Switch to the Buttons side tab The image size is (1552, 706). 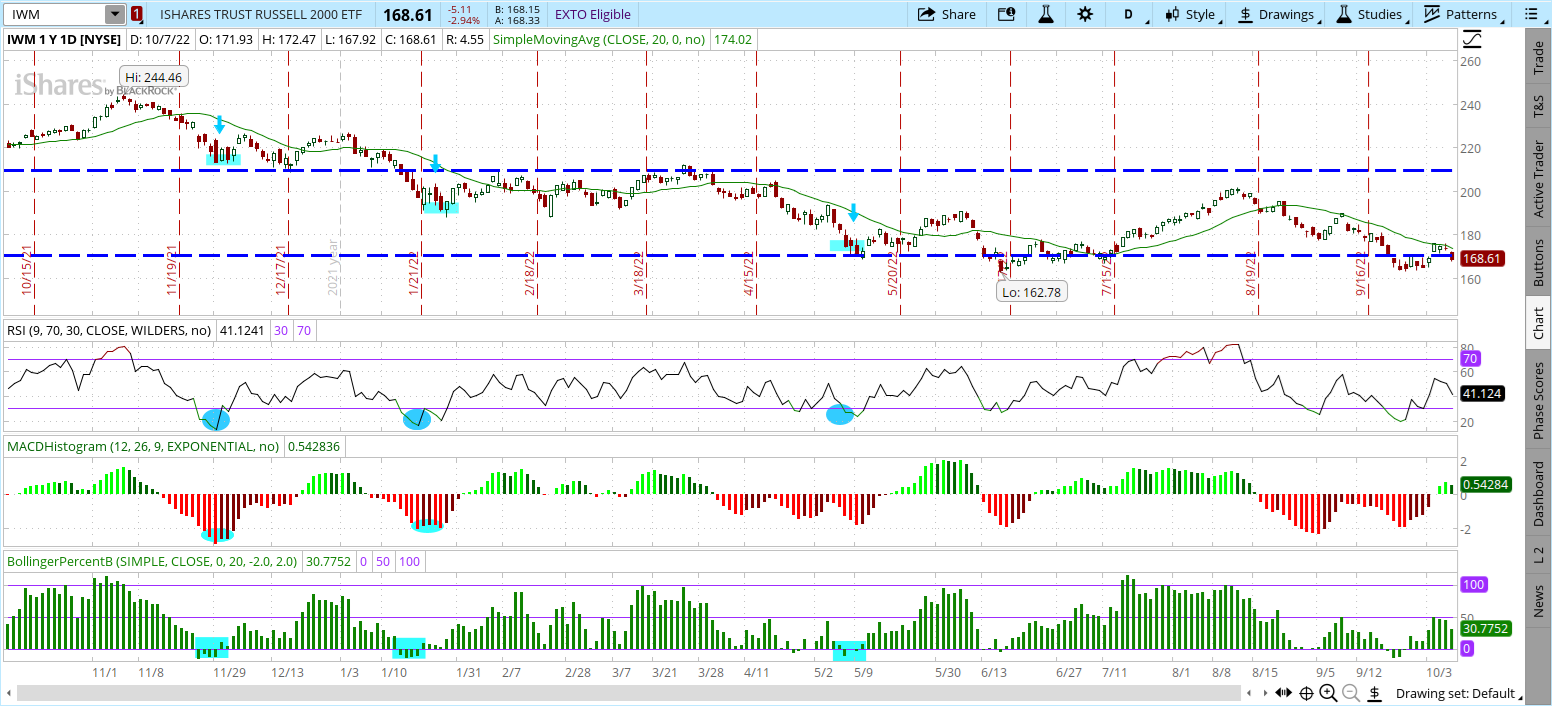1538,262
